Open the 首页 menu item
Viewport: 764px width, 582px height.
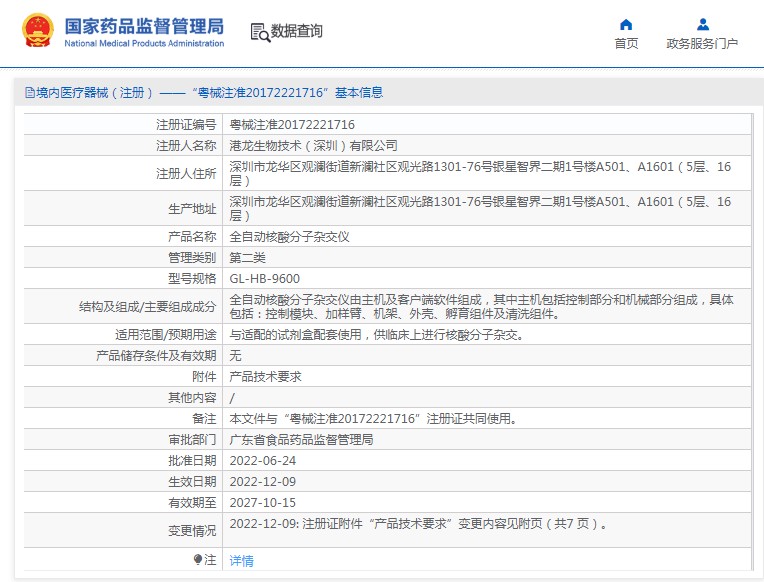[x=626, y=43]
